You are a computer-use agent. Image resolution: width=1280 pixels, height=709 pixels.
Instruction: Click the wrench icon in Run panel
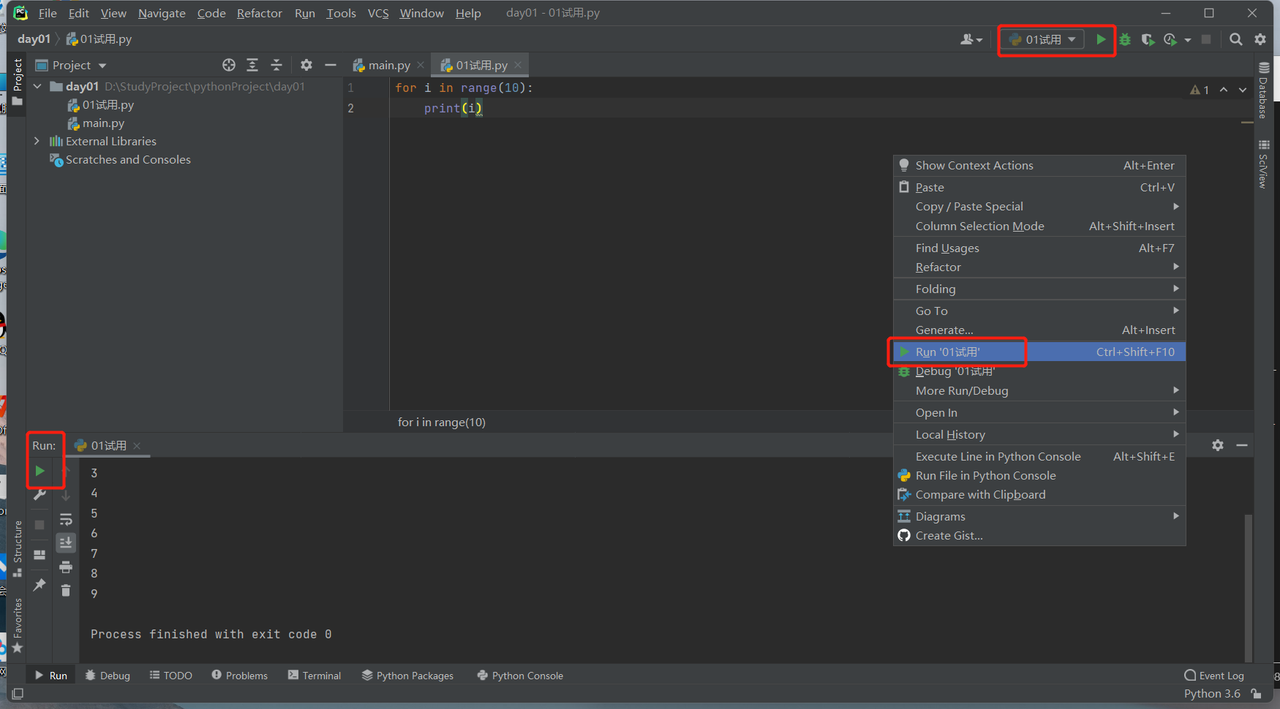[x=39, y=495]
